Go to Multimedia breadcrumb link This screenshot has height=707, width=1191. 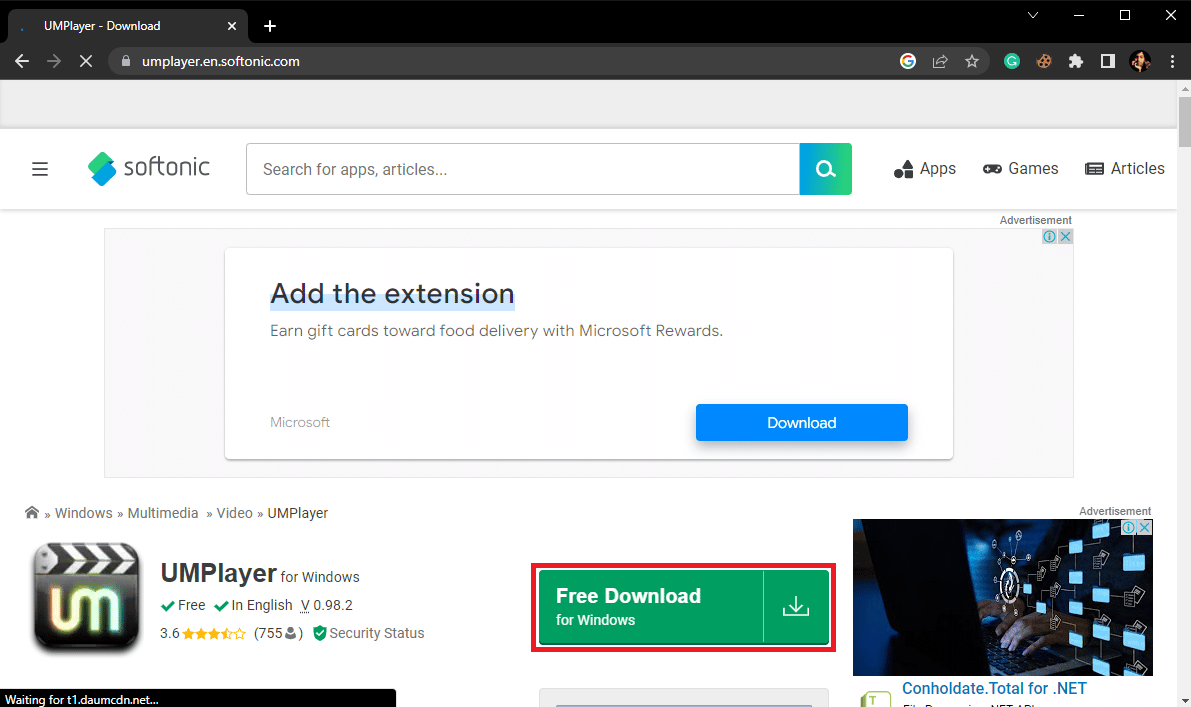[163, 513]
